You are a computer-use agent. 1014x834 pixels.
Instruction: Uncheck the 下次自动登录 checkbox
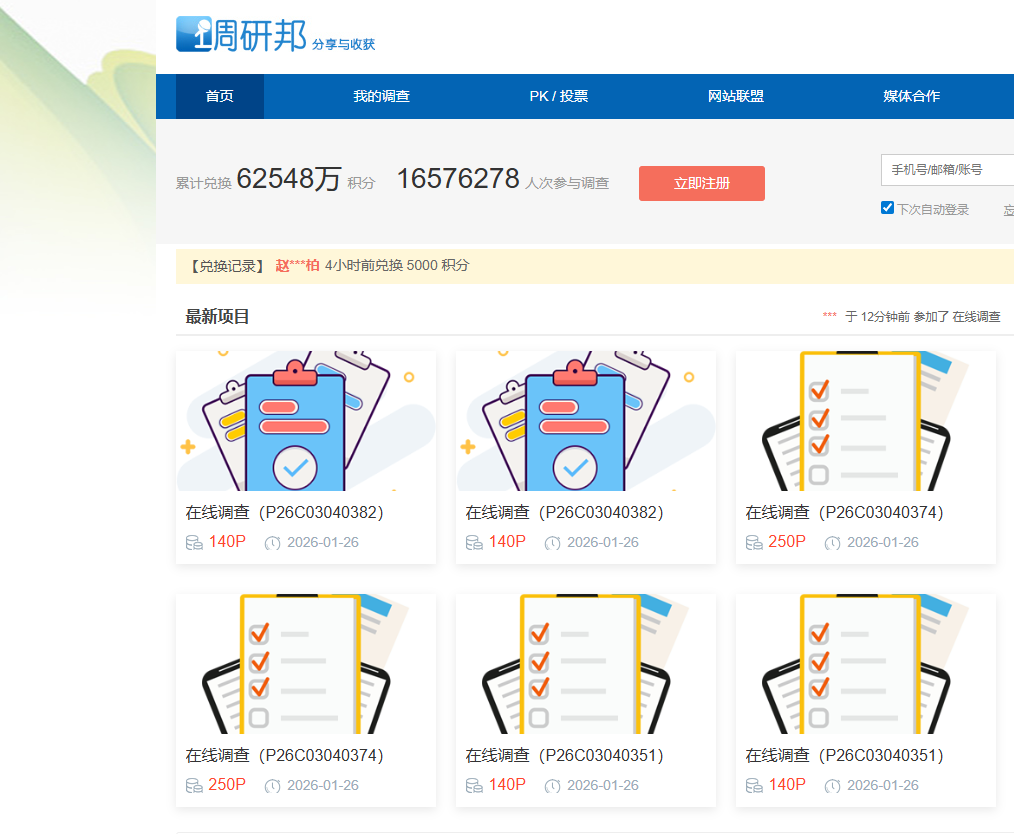887,207
